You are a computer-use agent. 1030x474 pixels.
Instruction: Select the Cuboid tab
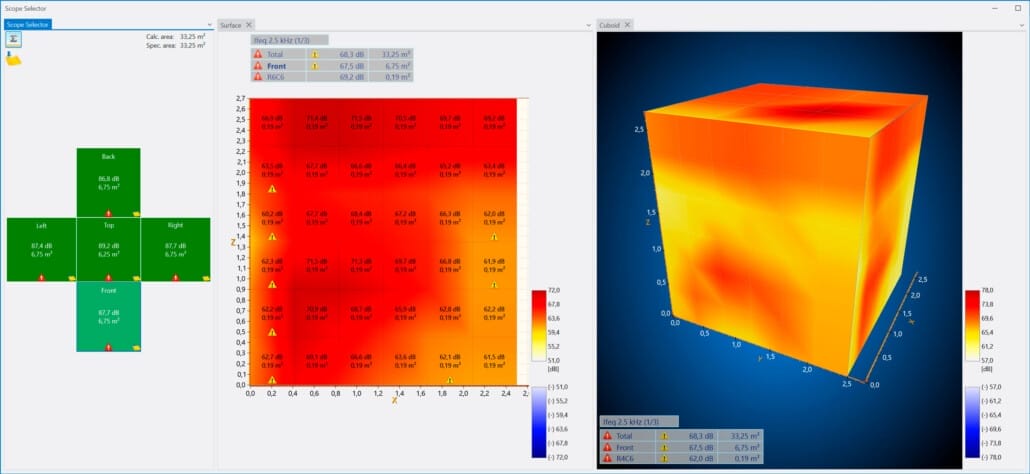click(608, 24)
